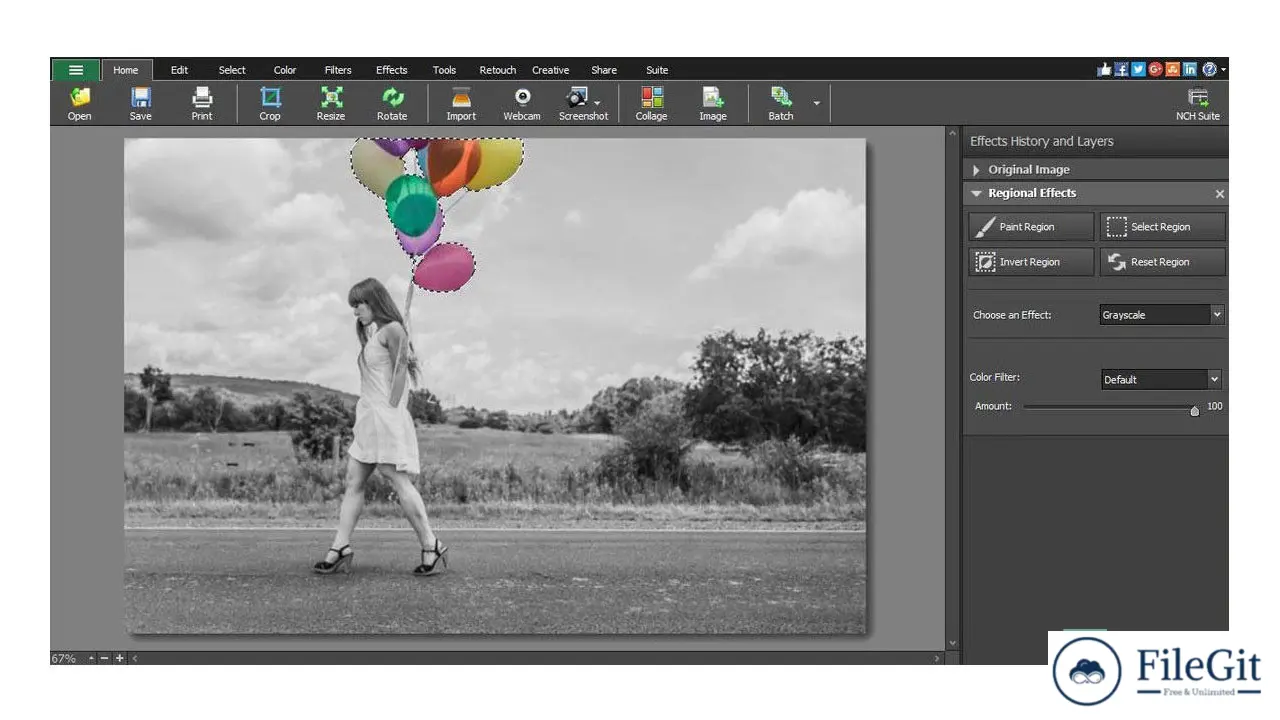Save the image using Save icon
Image resolution: width=1280 pixels, height=720 pixels.
coord(141,103)
